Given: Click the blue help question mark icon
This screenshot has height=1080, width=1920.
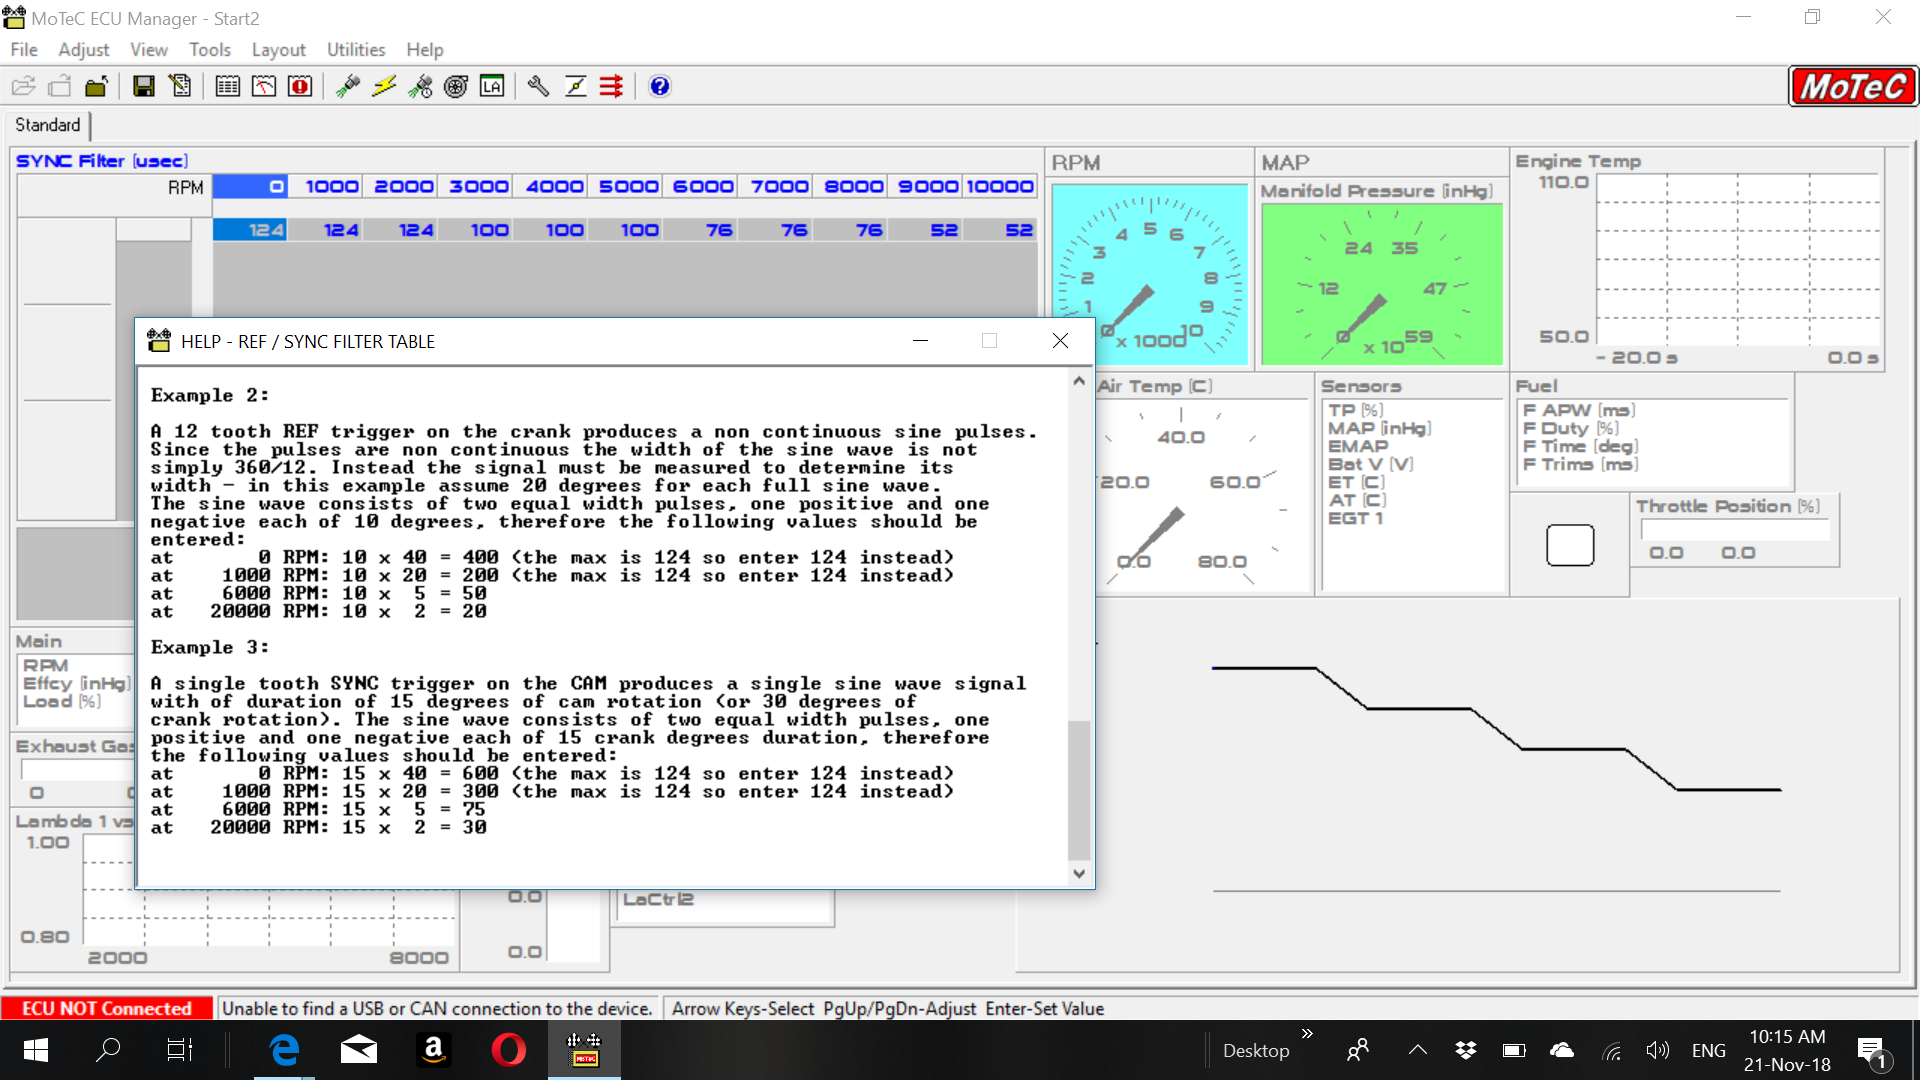Looking at the screenshot, I should 659,86.
